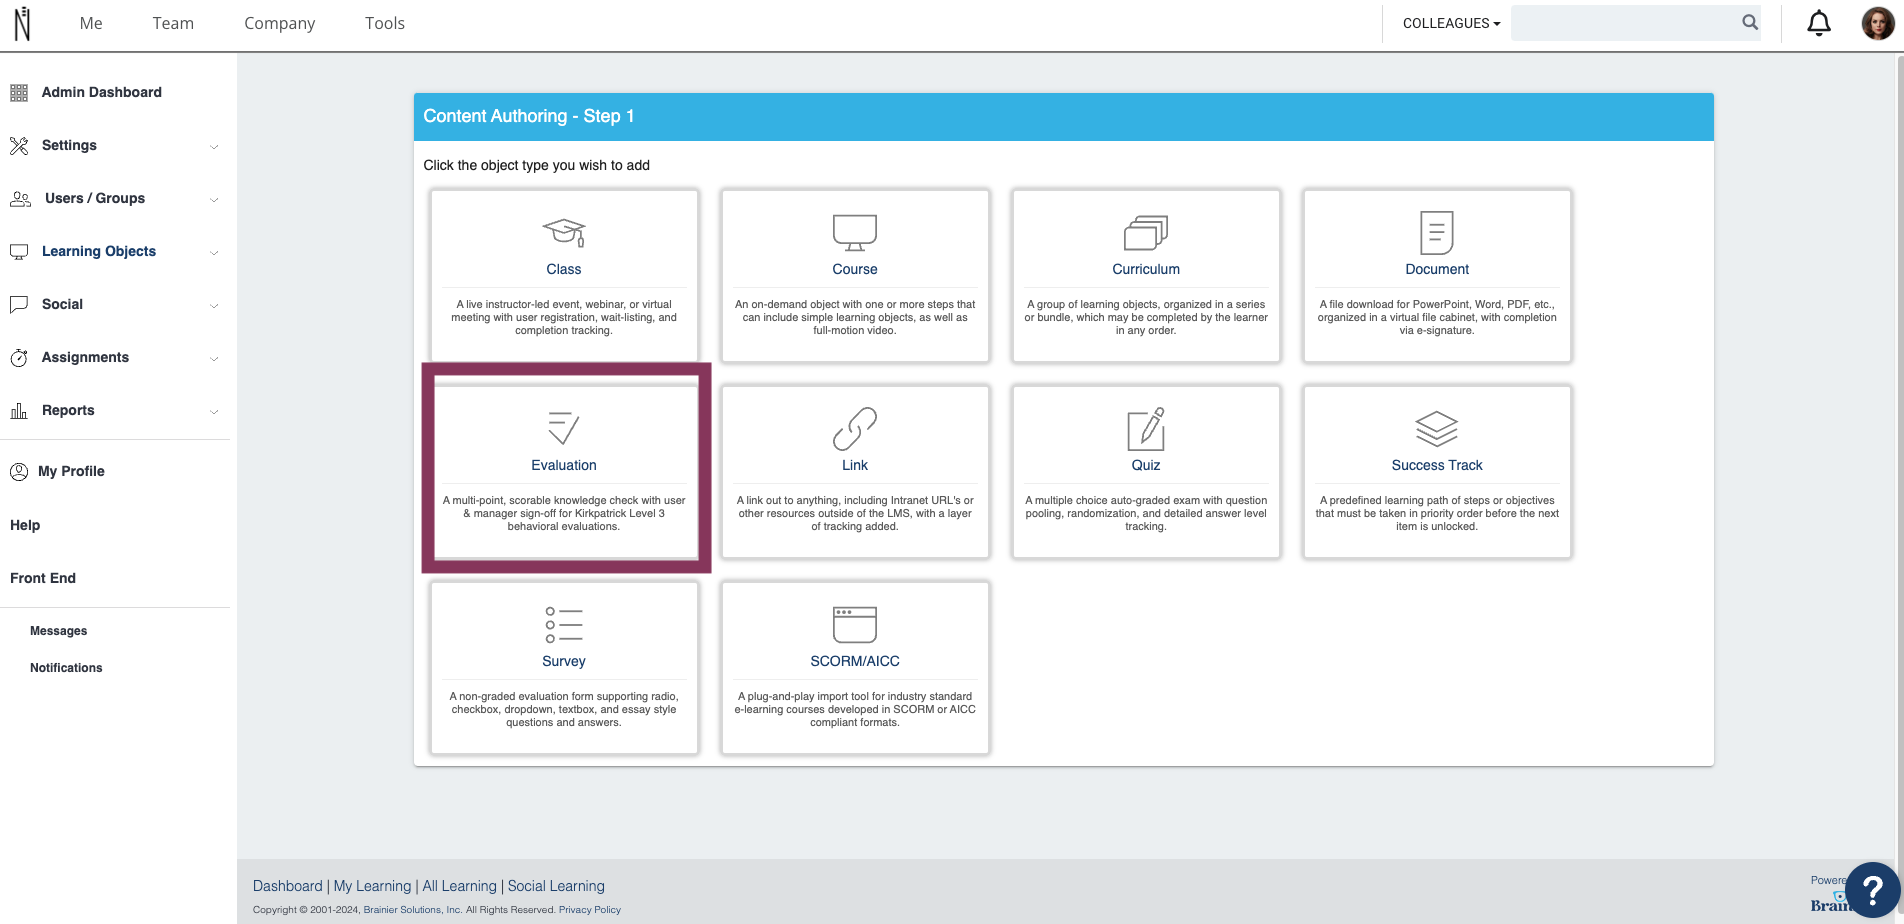Viewport: 1904px width, 924px height.
Task: Select the Course object type title
Action: coord(855,269)
